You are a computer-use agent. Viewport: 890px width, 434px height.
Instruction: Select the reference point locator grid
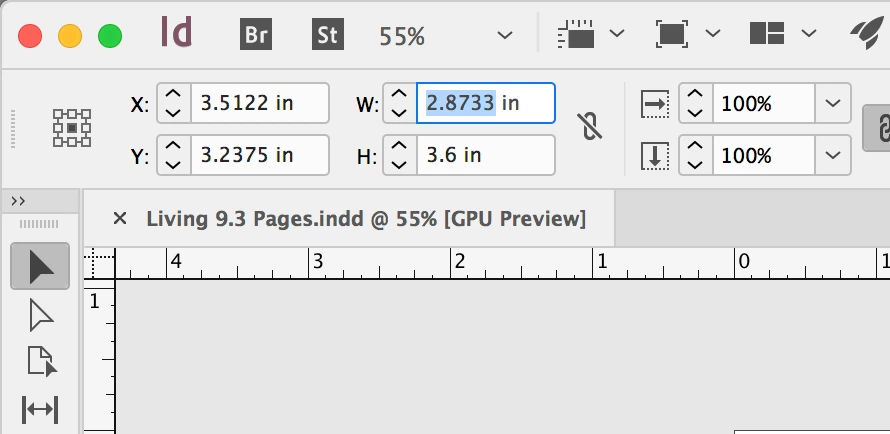pos(72,128)
